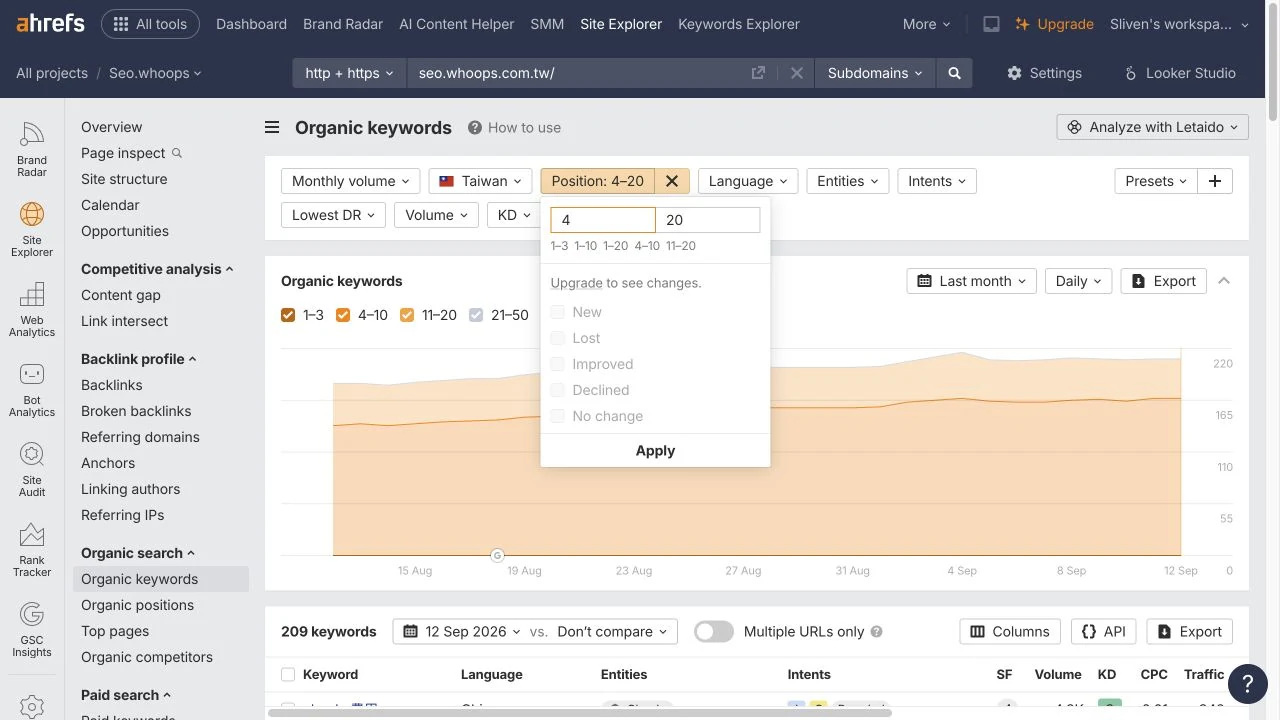Screen dimensions: 1280x720
Task: Click the Upgrade link in the filter popup
Action: click(576, 283)
